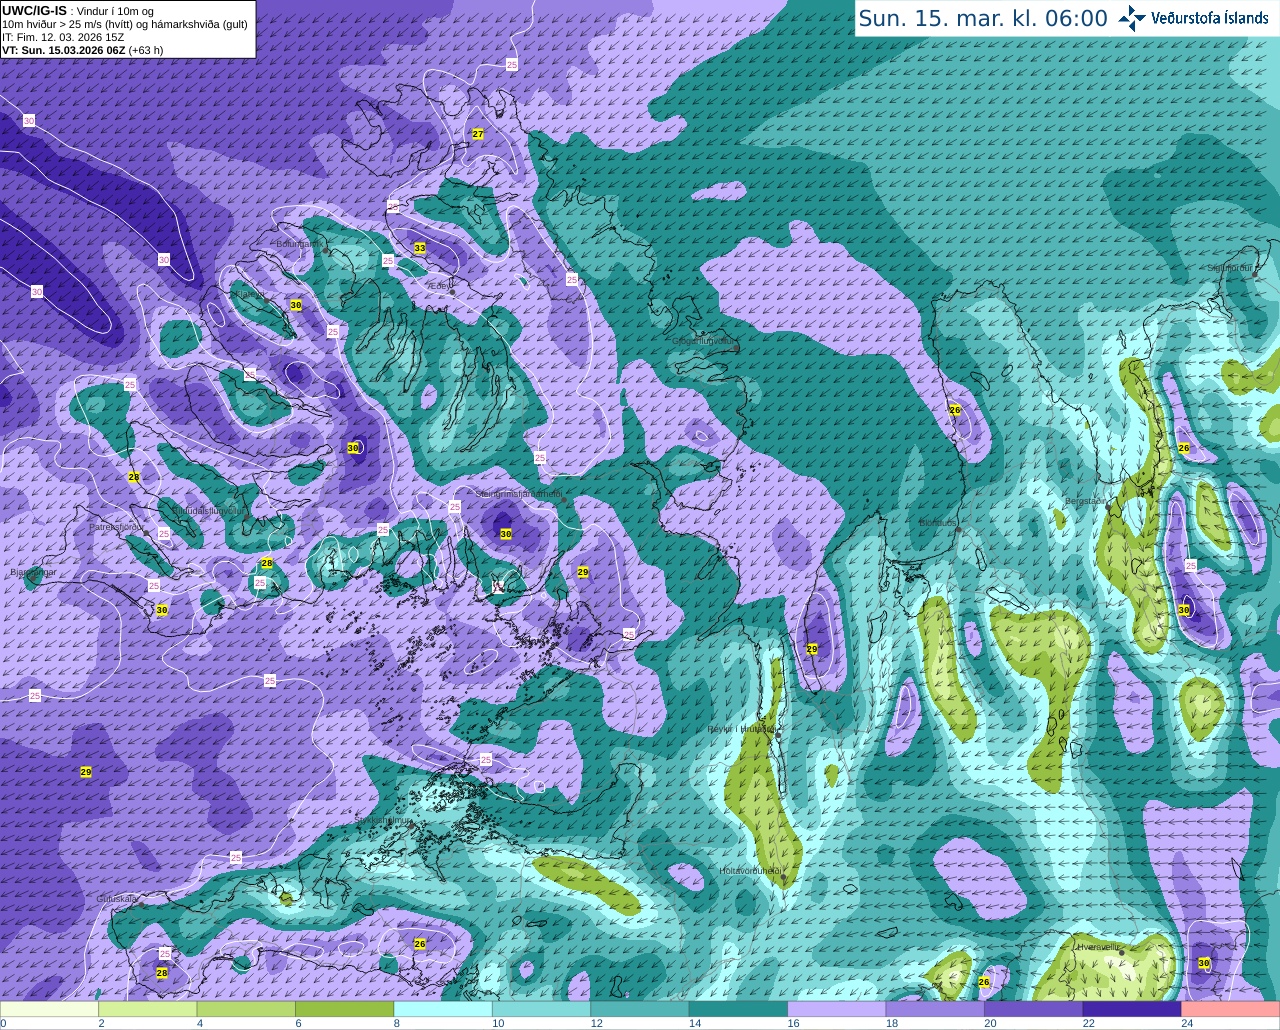Click the yellow 30 gust label below Steingrímsfjarðarheiði
1280x1030 pixels.
(506, 534)
